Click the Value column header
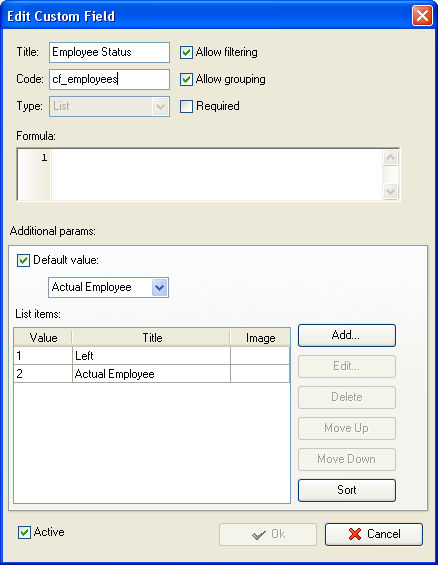Image resolution: width=438 pixels, height=565 pixels. (x=43, y=338)
